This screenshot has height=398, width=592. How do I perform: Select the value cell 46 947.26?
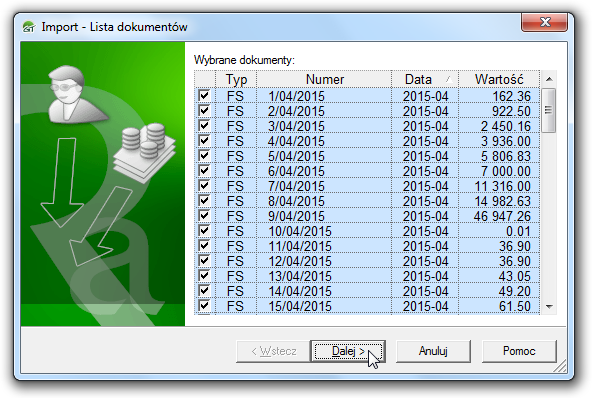tap(499, 216)
